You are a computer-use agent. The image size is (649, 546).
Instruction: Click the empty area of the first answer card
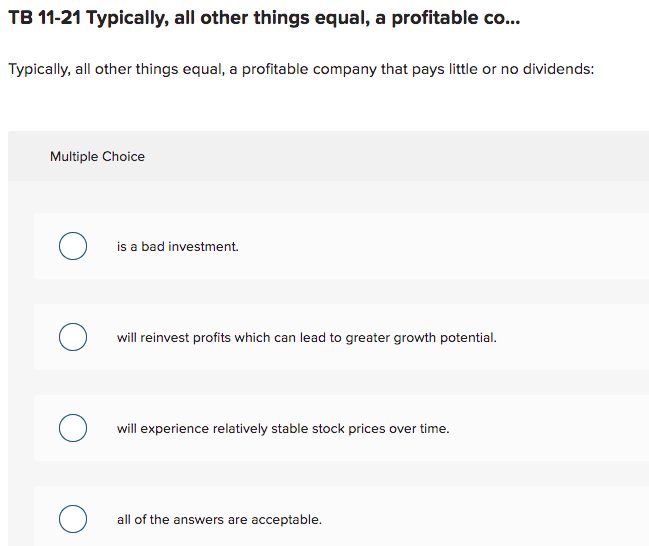[x=450, y=246]
